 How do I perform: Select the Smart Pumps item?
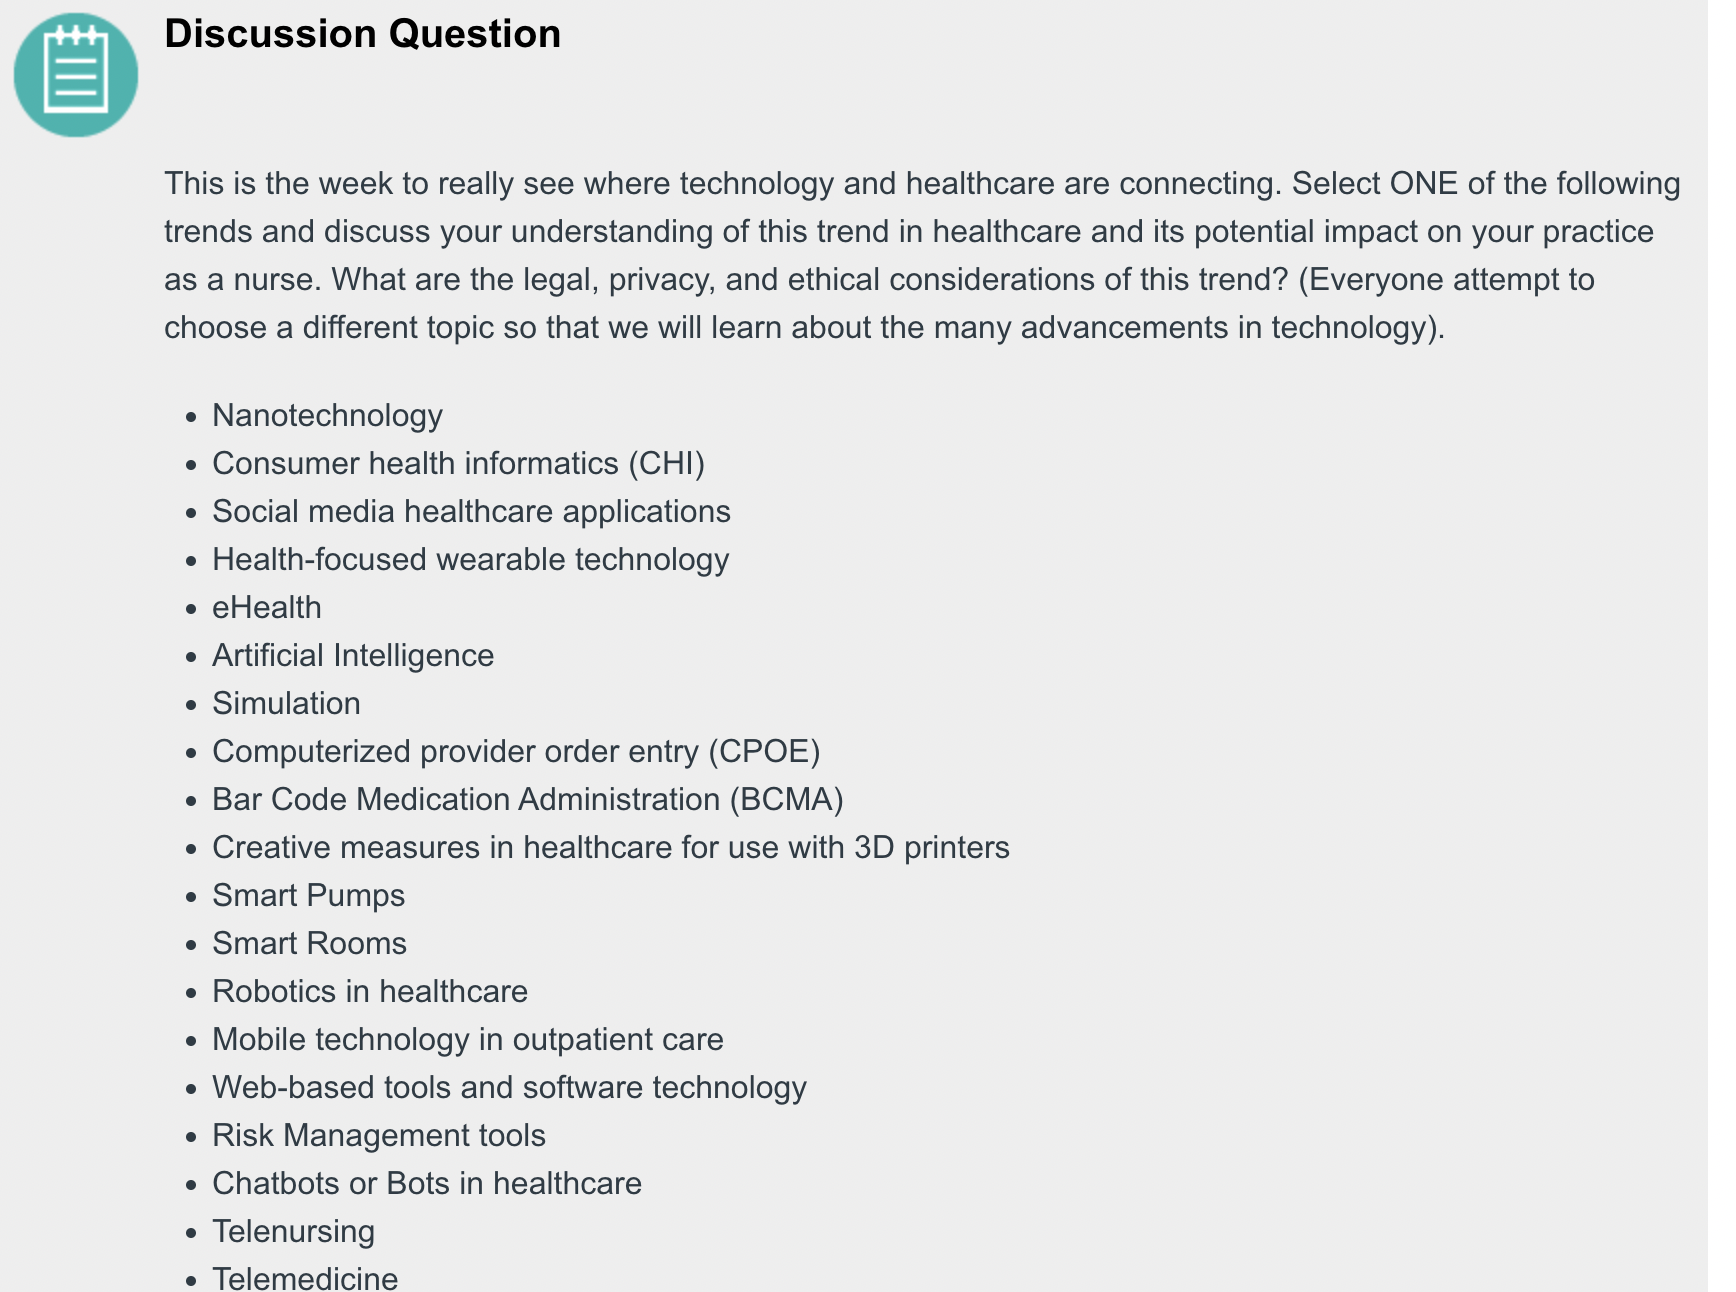[x=308, y=896]
